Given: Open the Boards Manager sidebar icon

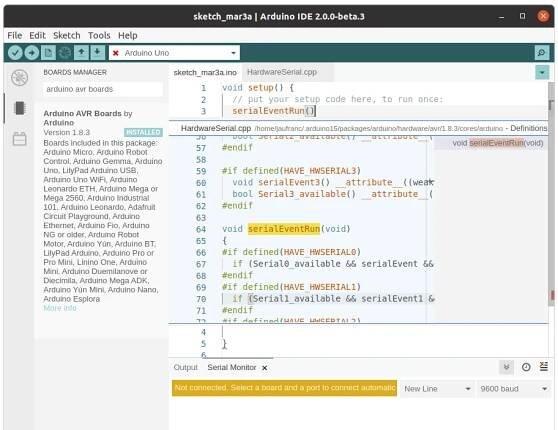Looking at the screenshot, I should [20, 108].
